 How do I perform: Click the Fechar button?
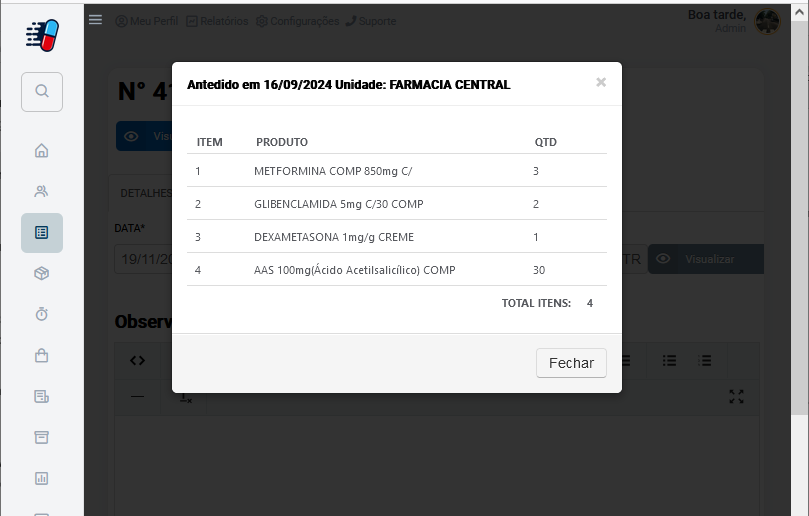571,363
